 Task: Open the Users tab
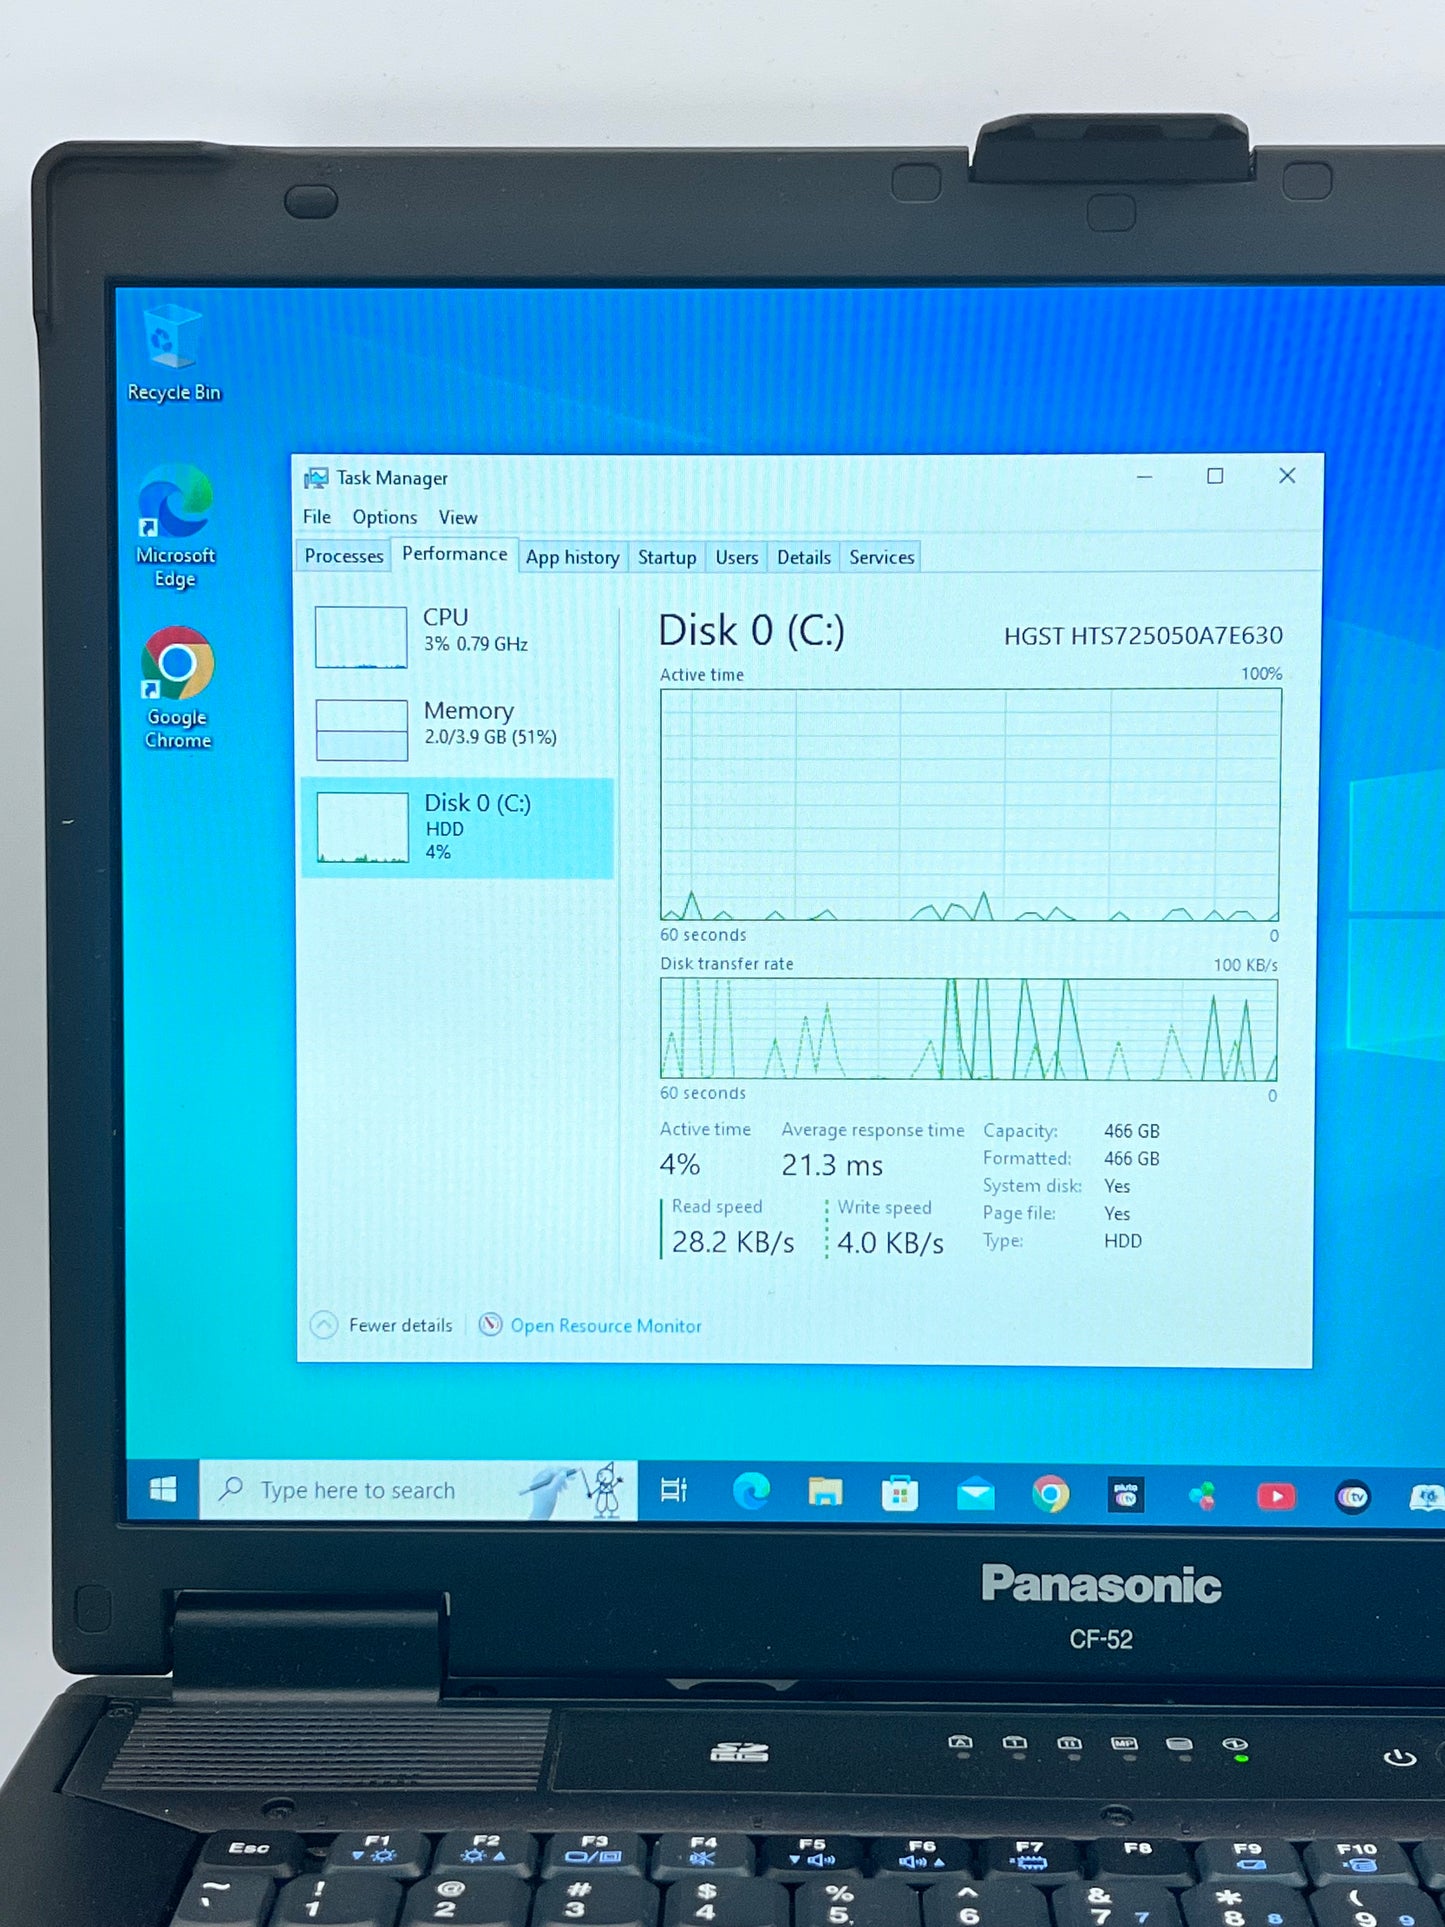[x=737, y=557]
